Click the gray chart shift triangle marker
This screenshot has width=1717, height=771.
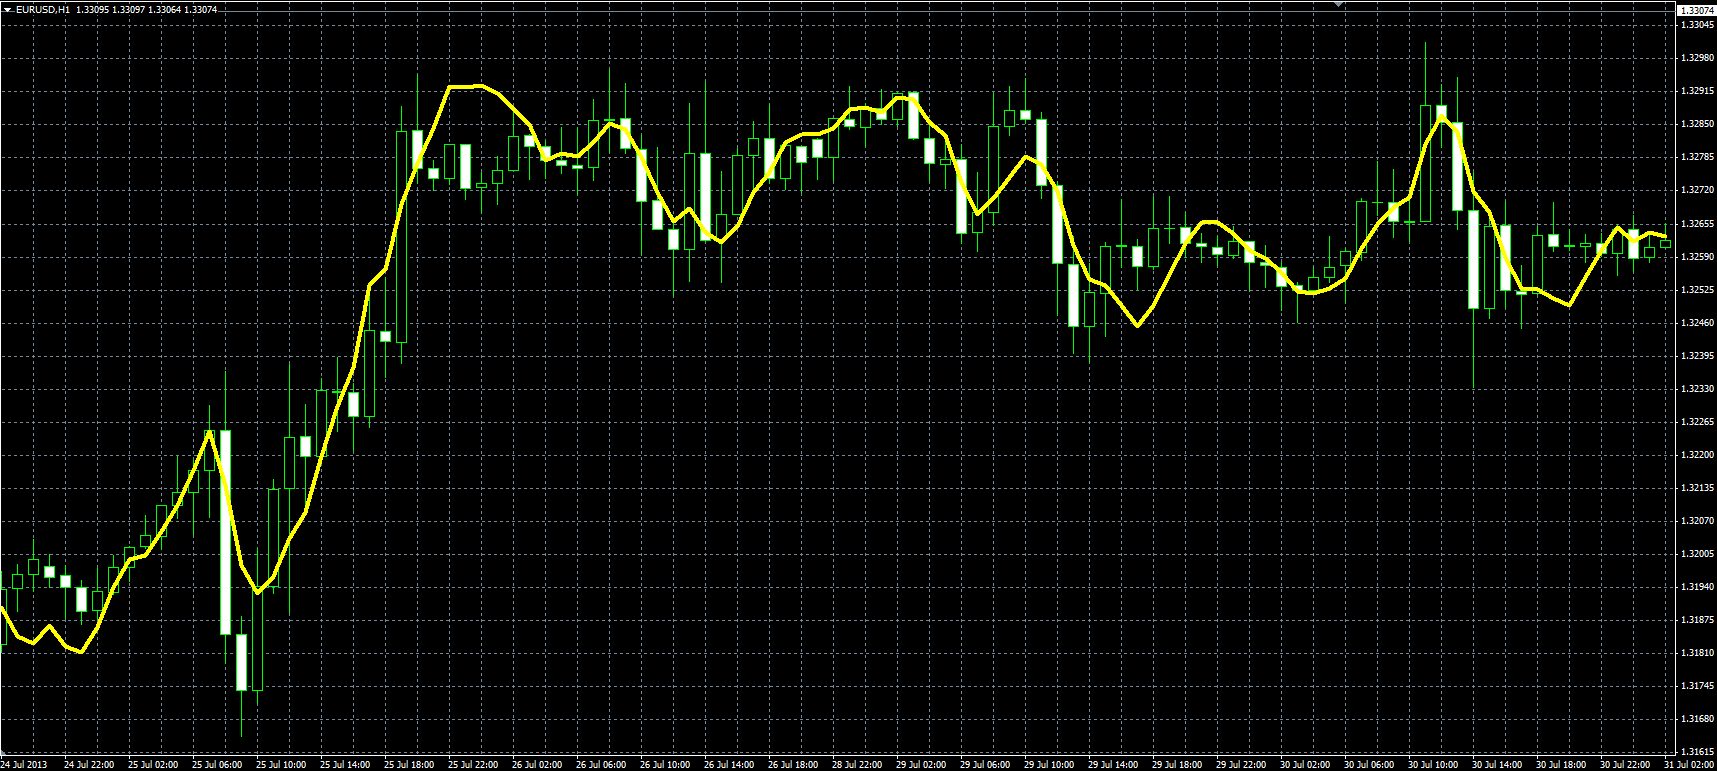point(1339,5)
